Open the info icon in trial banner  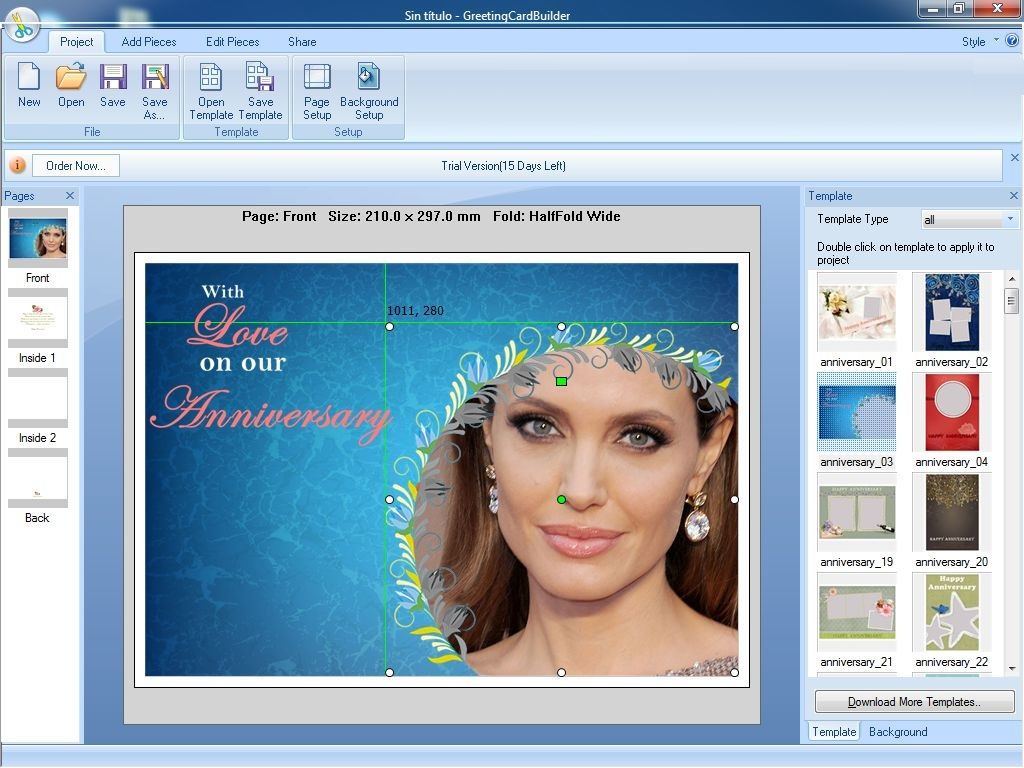tap(17, 165)
